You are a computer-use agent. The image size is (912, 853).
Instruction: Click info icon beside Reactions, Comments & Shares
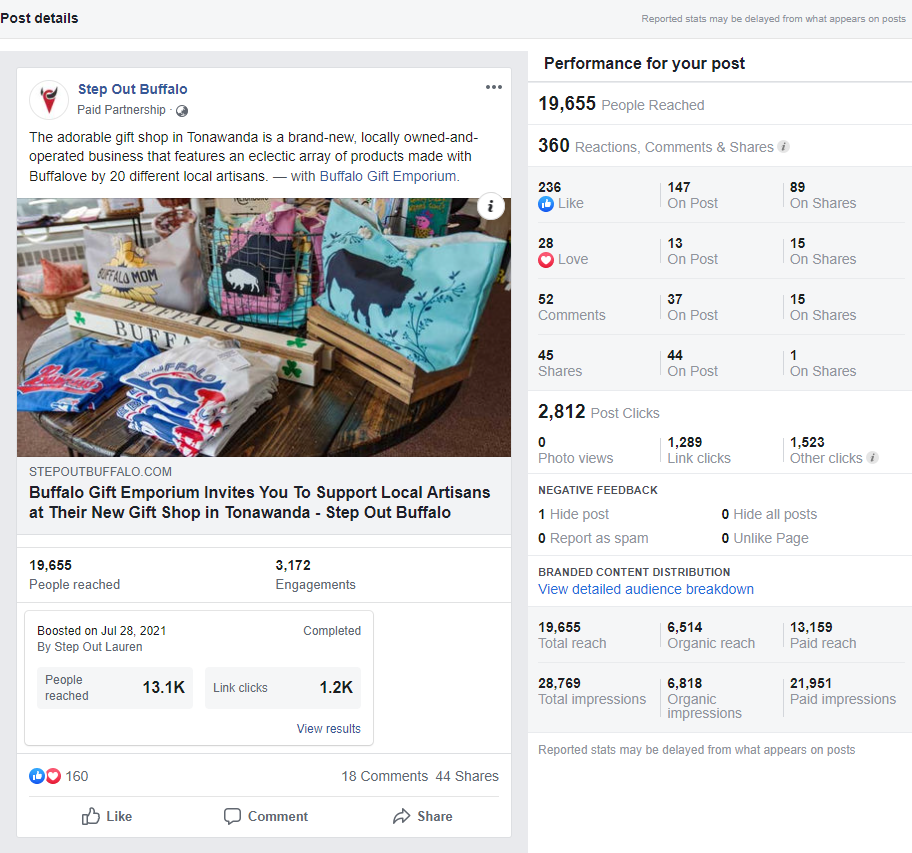pos(783,147)
